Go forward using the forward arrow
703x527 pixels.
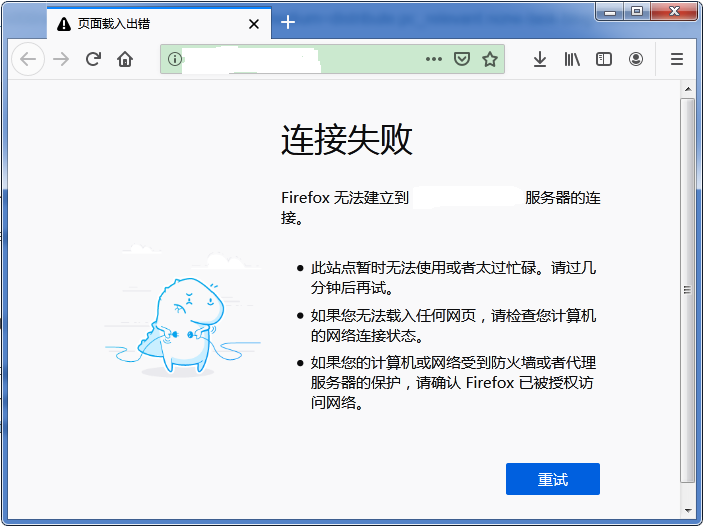click(x=61, y=59)
